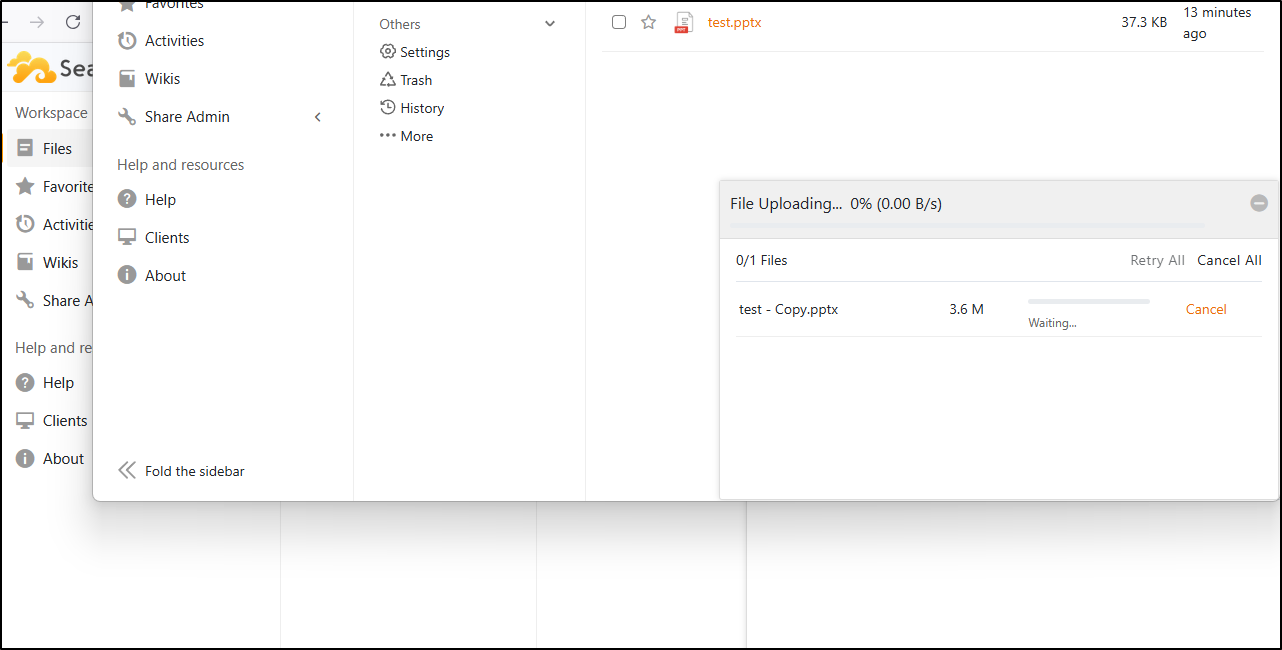The height and width of the screenshot is (650, 1282).
Task: Click the Share Admin wrench icon
Action: click(127, 117)
